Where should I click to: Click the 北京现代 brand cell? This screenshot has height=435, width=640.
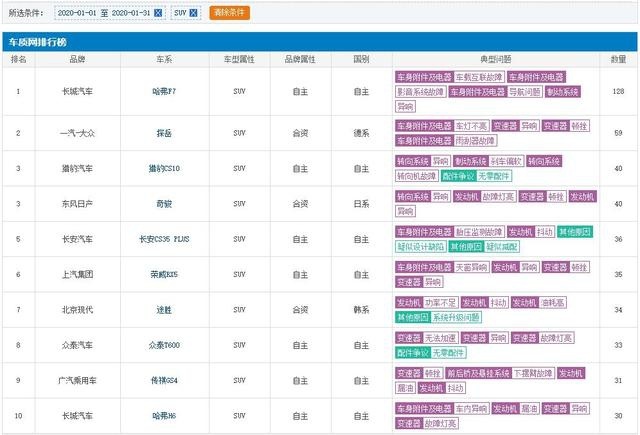[x=77, y=310]
